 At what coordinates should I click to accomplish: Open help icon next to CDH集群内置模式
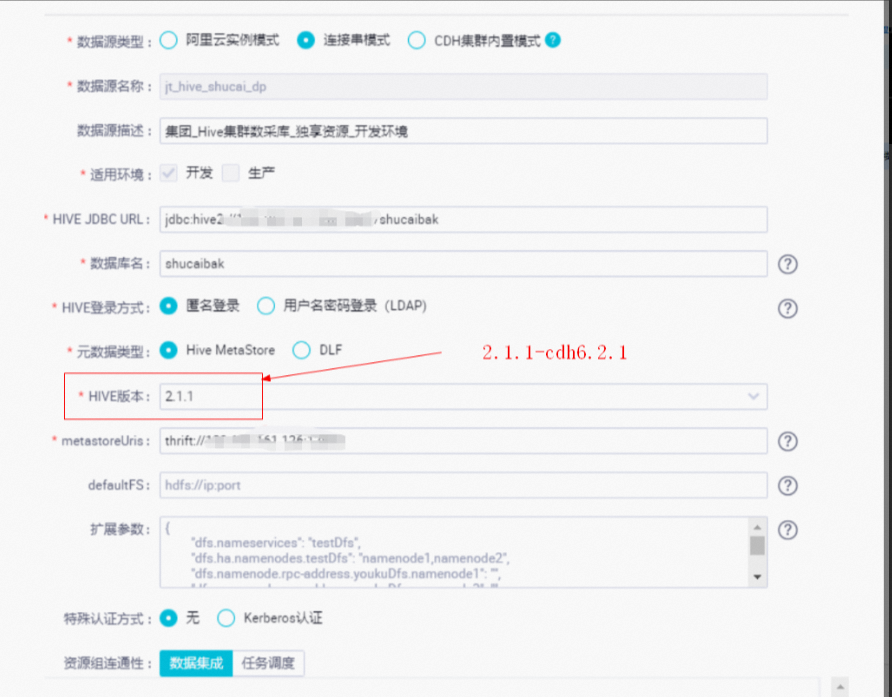pos(552,40)
